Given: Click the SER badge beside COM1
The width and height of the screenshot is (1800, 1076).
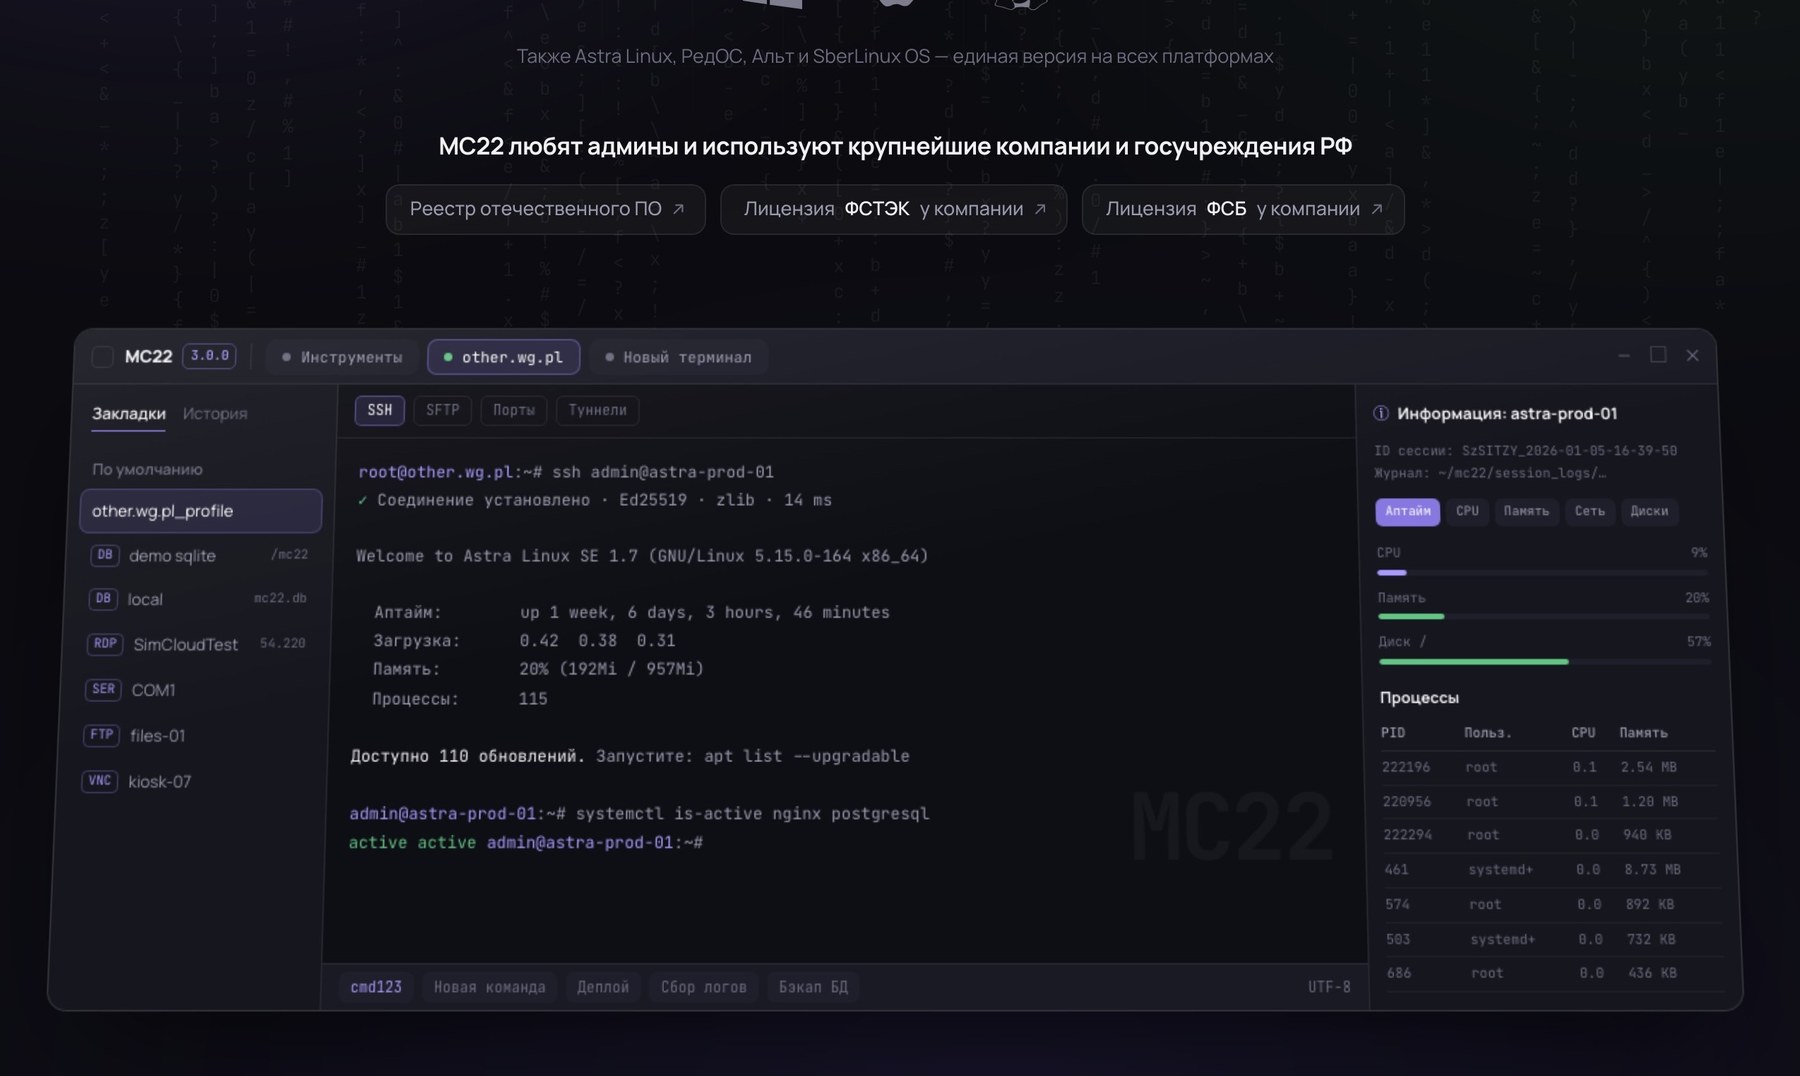Looking at the screenshot, I should [x=103, y=689].
